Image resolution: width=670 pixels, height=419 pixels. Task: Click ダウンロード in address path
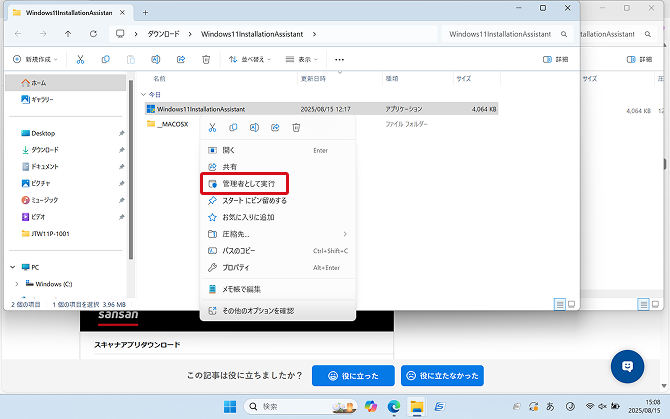[x=163, y=34]
